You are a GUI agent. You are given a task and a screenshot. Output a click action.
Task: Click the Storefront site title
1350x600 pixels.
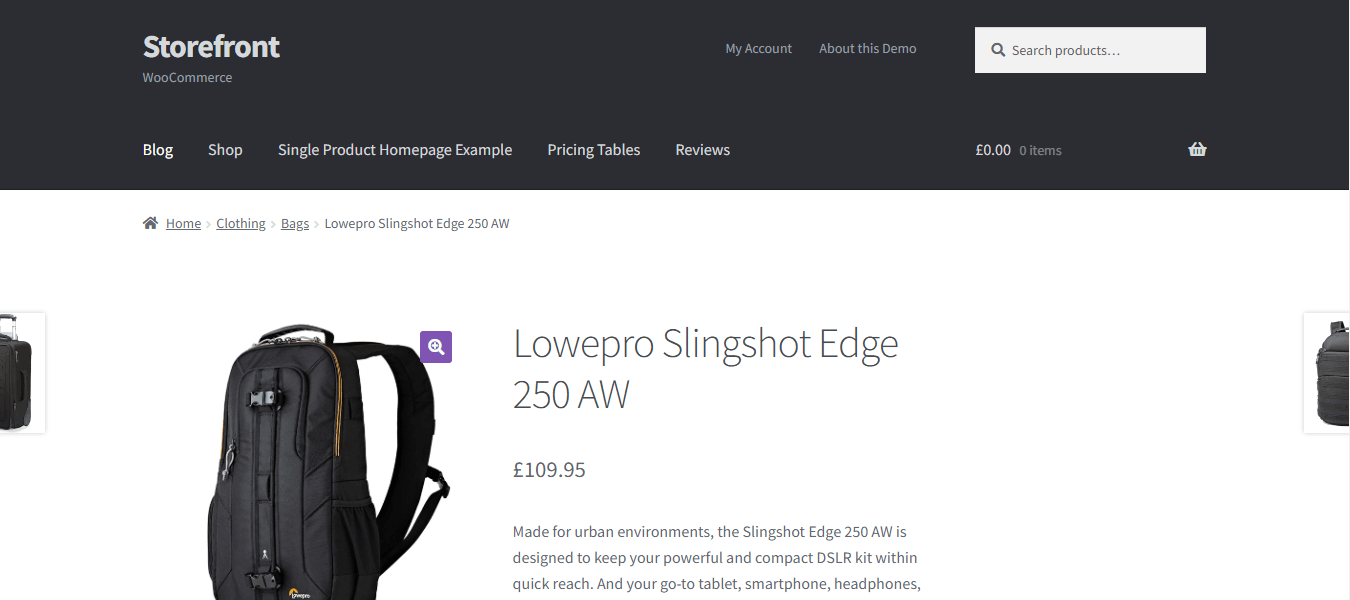point(211,46)
